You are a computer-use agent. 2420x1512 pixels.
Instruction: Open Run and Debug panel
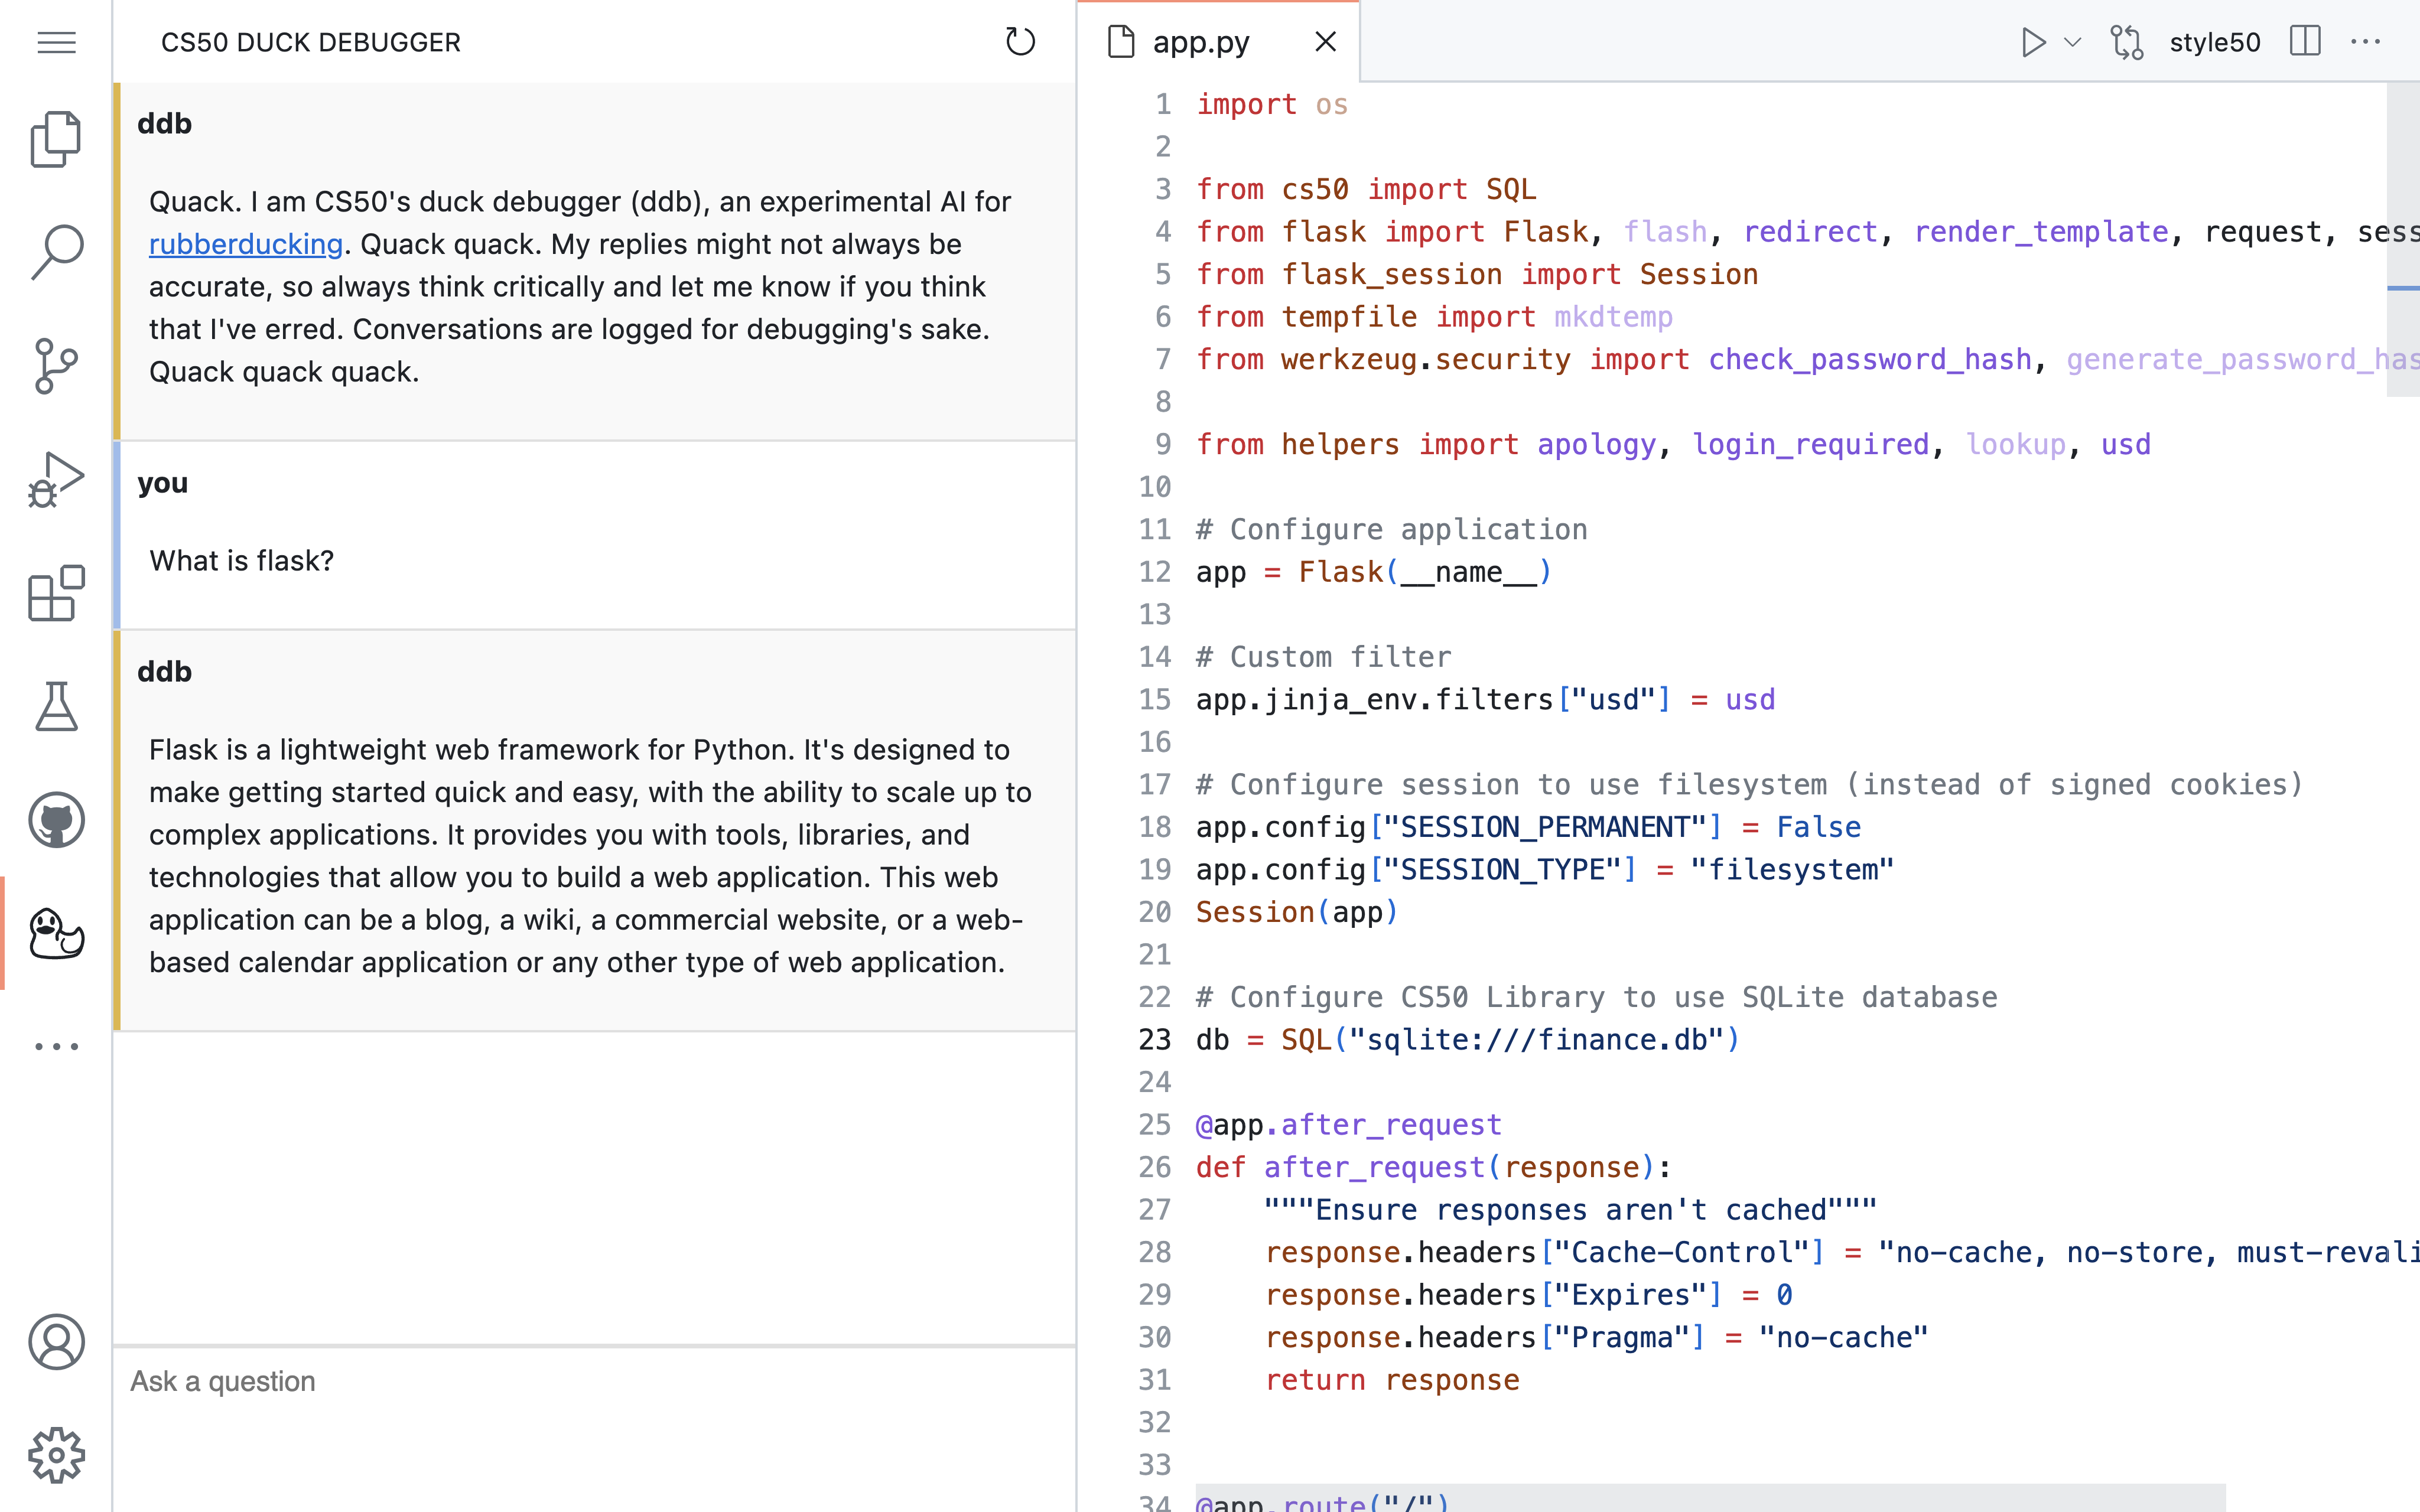[x=56, y=480]
